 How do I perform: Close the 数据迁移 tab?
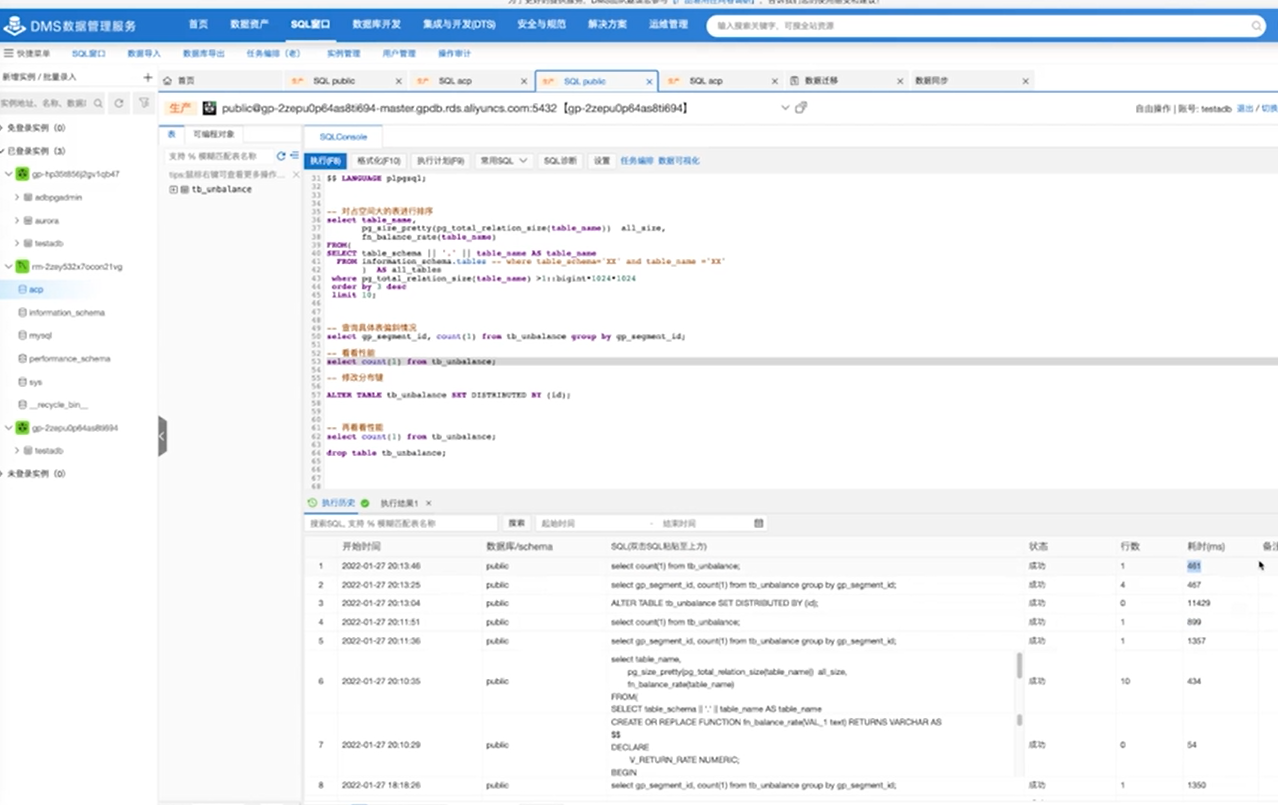pos(900,81)
